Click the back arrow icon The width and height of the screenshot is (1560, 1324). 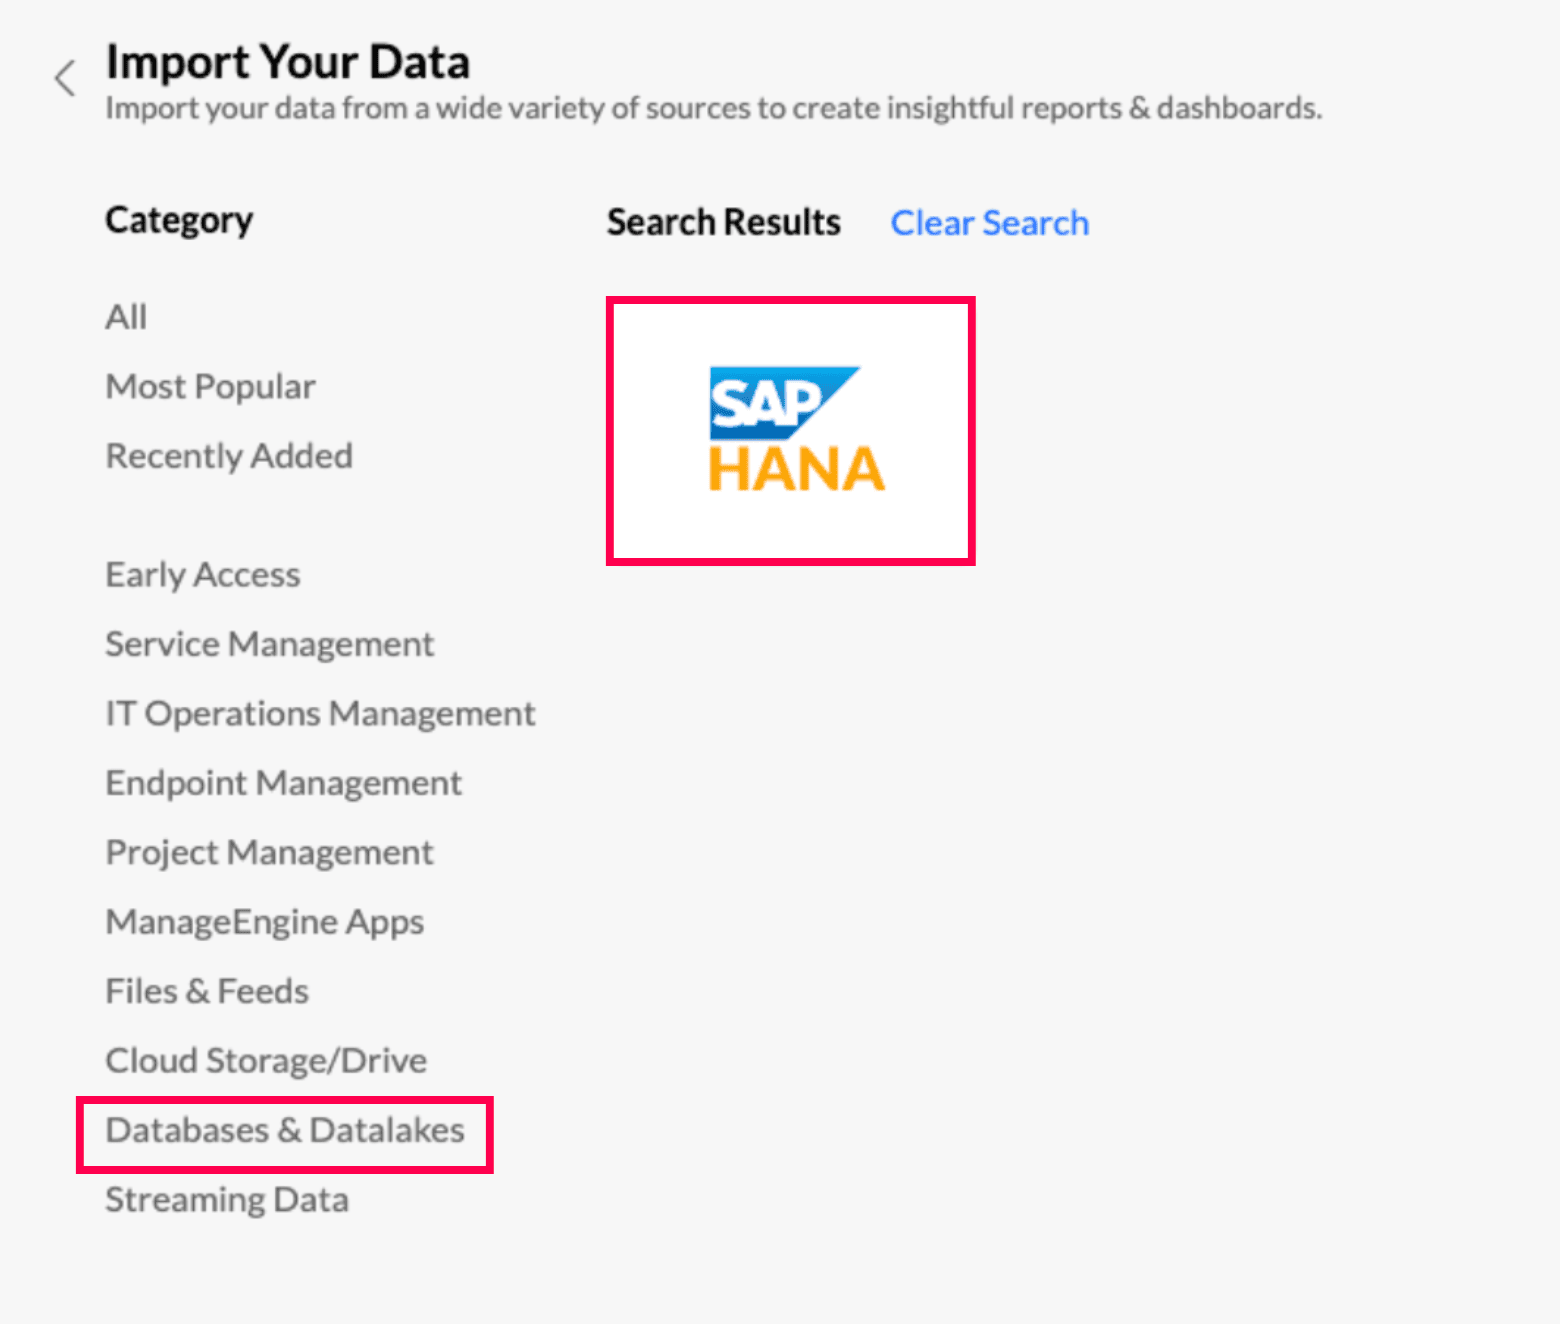coord(66,78)
